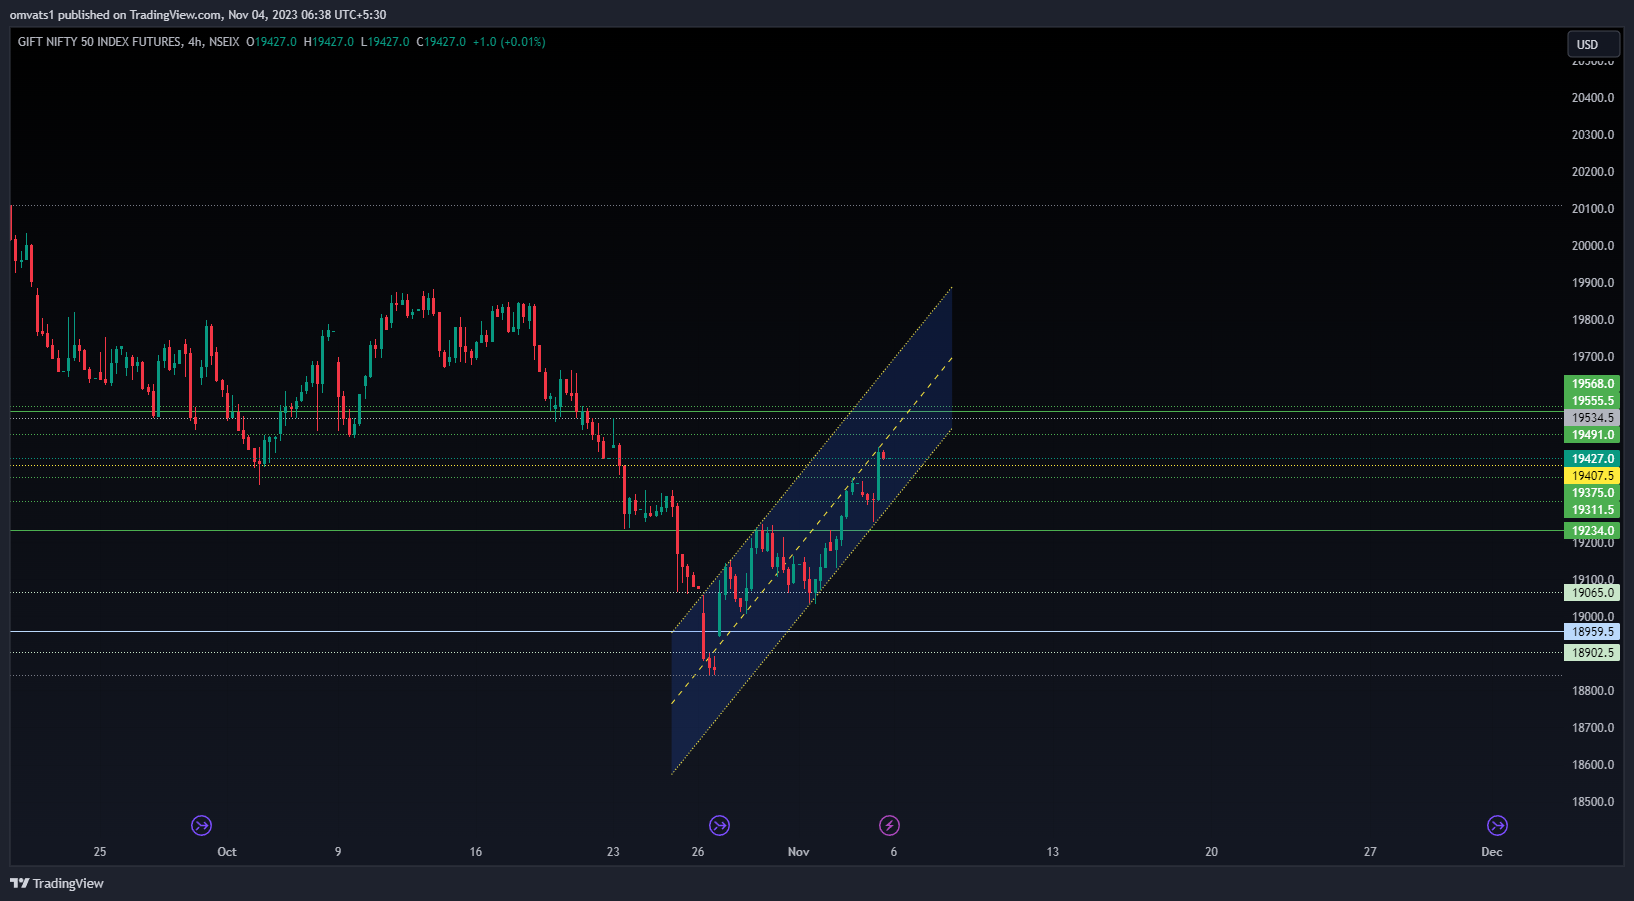1634x901 pixels.
Task: Click the Oct label on time axis
Action: tap(227, 852)
